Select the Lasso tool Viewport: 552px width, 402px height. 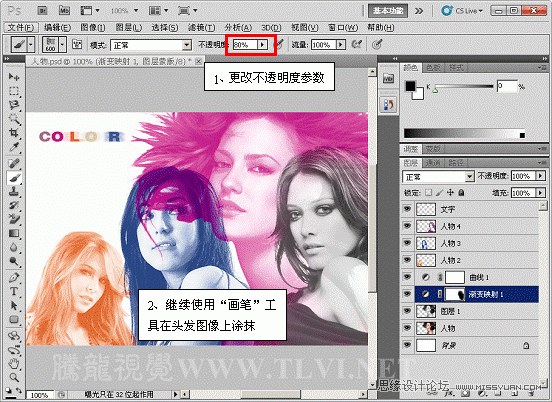14,105
